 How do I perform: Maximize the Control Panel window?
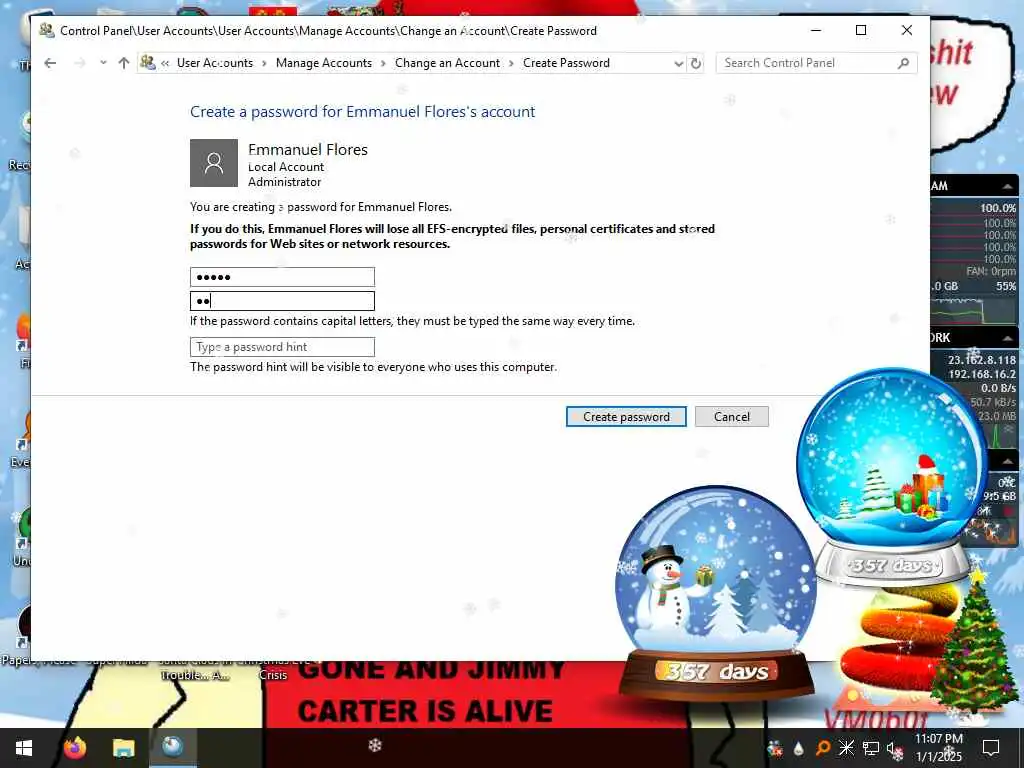pyautogui.click(x=861, y=30)
